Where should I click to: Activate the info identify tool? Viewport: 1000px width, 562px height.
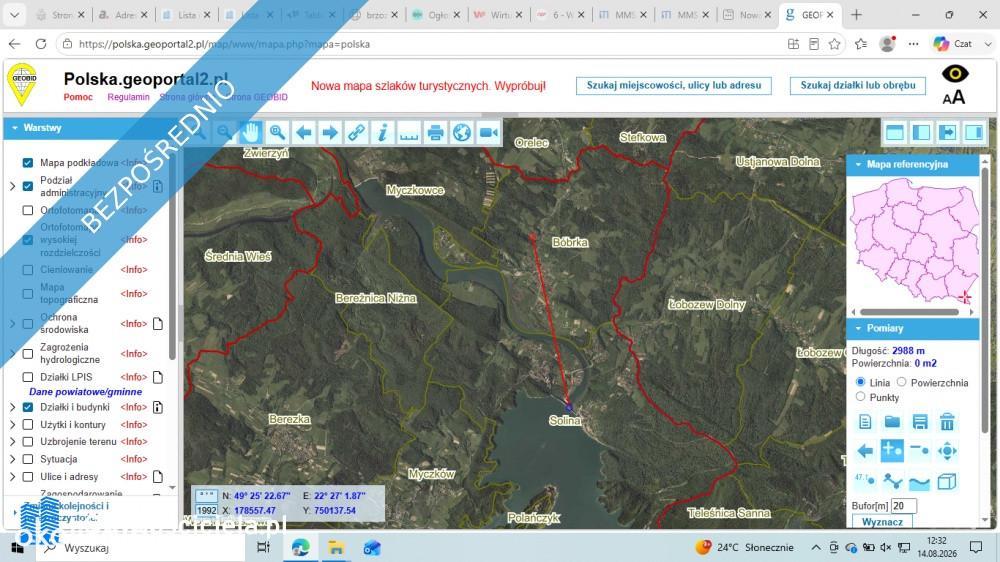tap(383, 133)
